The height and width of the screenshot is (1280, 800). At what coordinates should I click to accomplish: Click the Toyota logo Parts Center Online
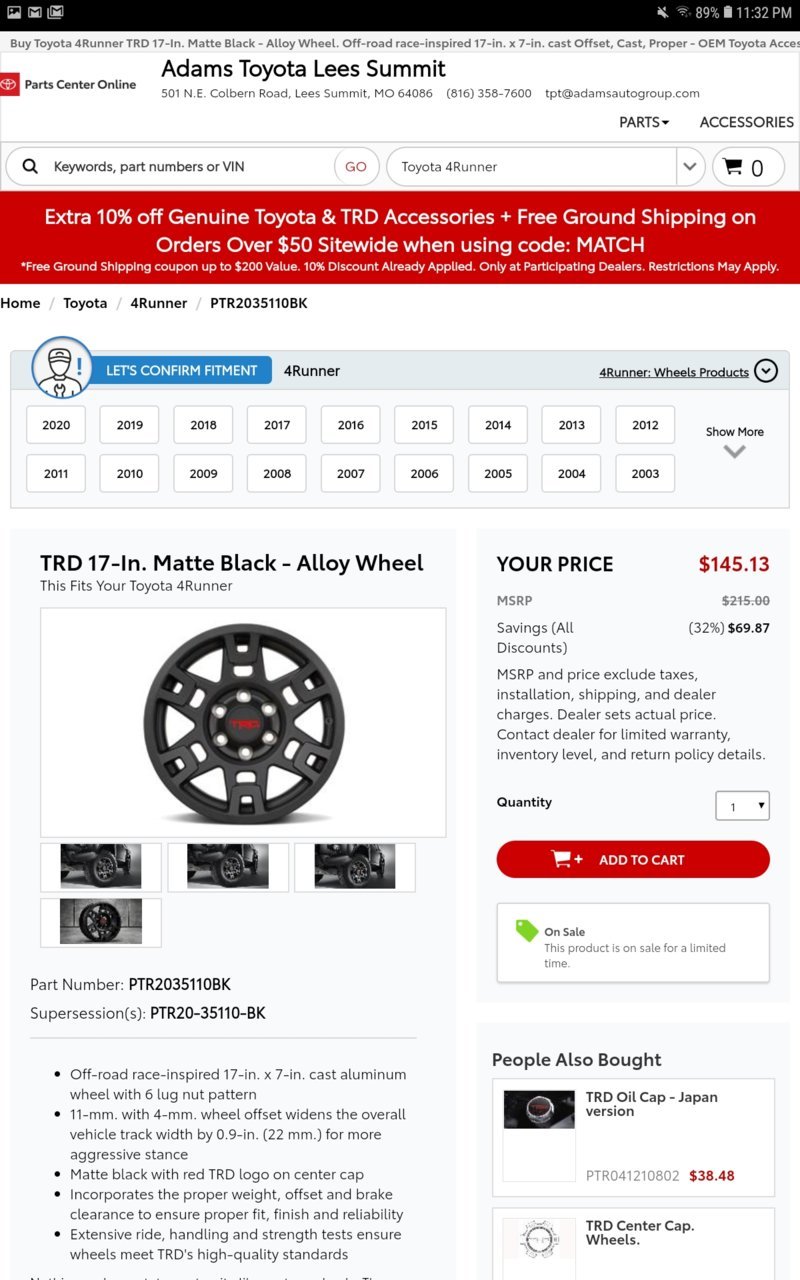tap(68, 85)
